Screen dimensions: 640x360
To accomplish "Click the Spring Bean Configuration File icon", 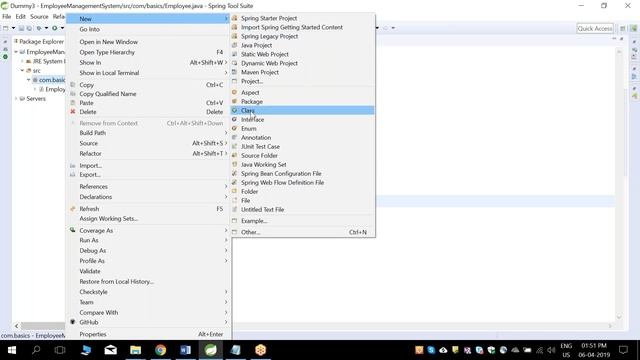I will (x=234, y=173).
